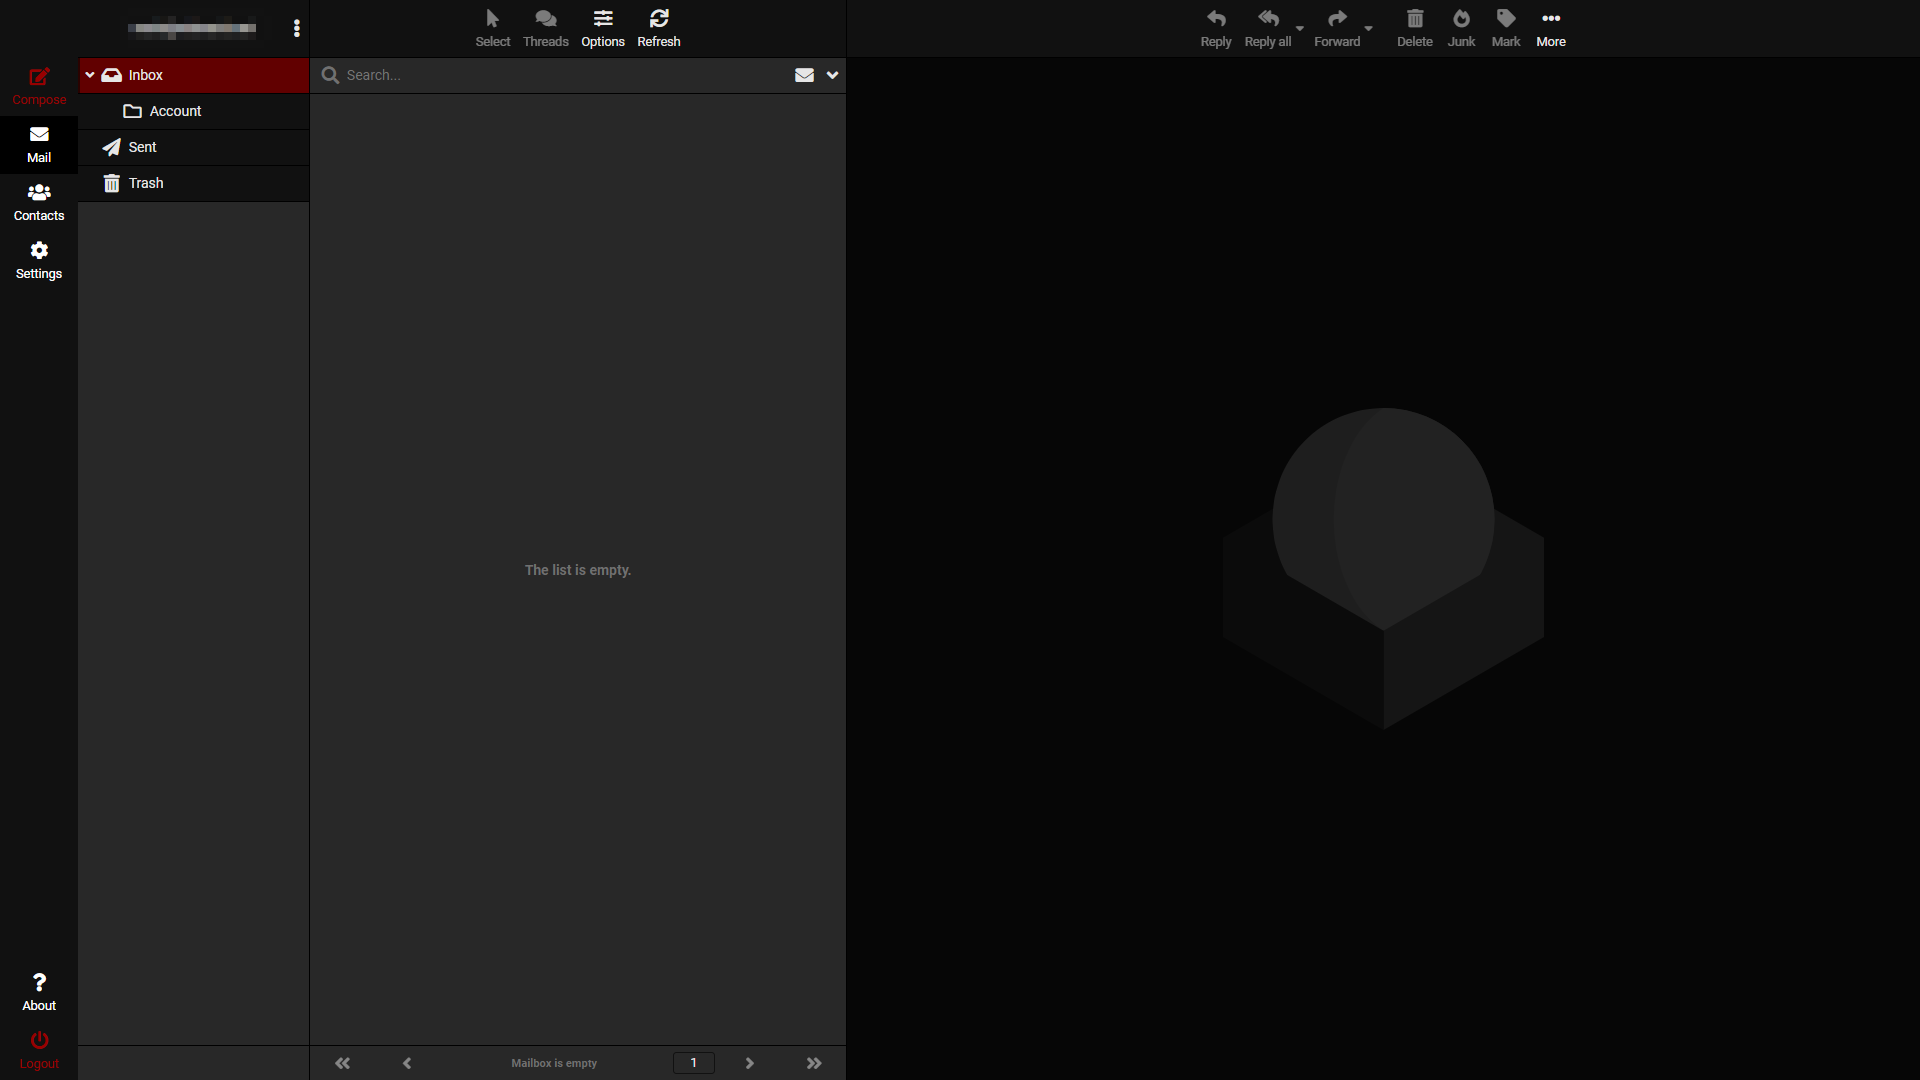Jump to last page button
Screen dimensions: 1920x1080
814,1063
